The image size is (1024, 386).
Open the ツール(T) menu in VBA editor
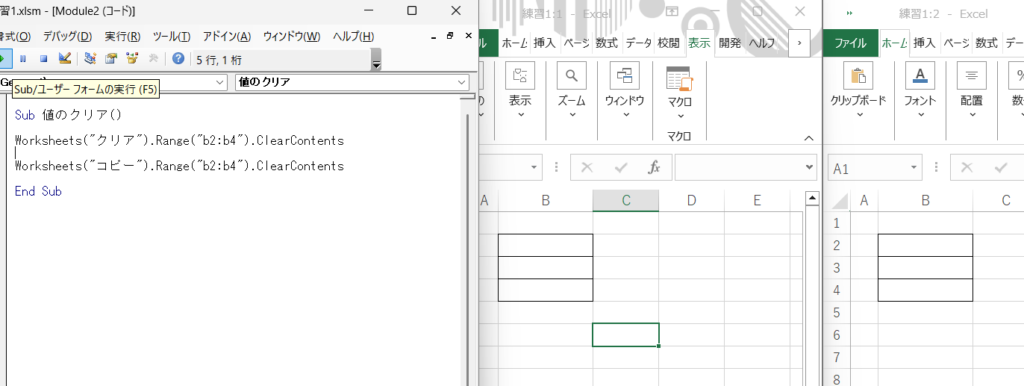pyautogui.click(x=171, y=36)
